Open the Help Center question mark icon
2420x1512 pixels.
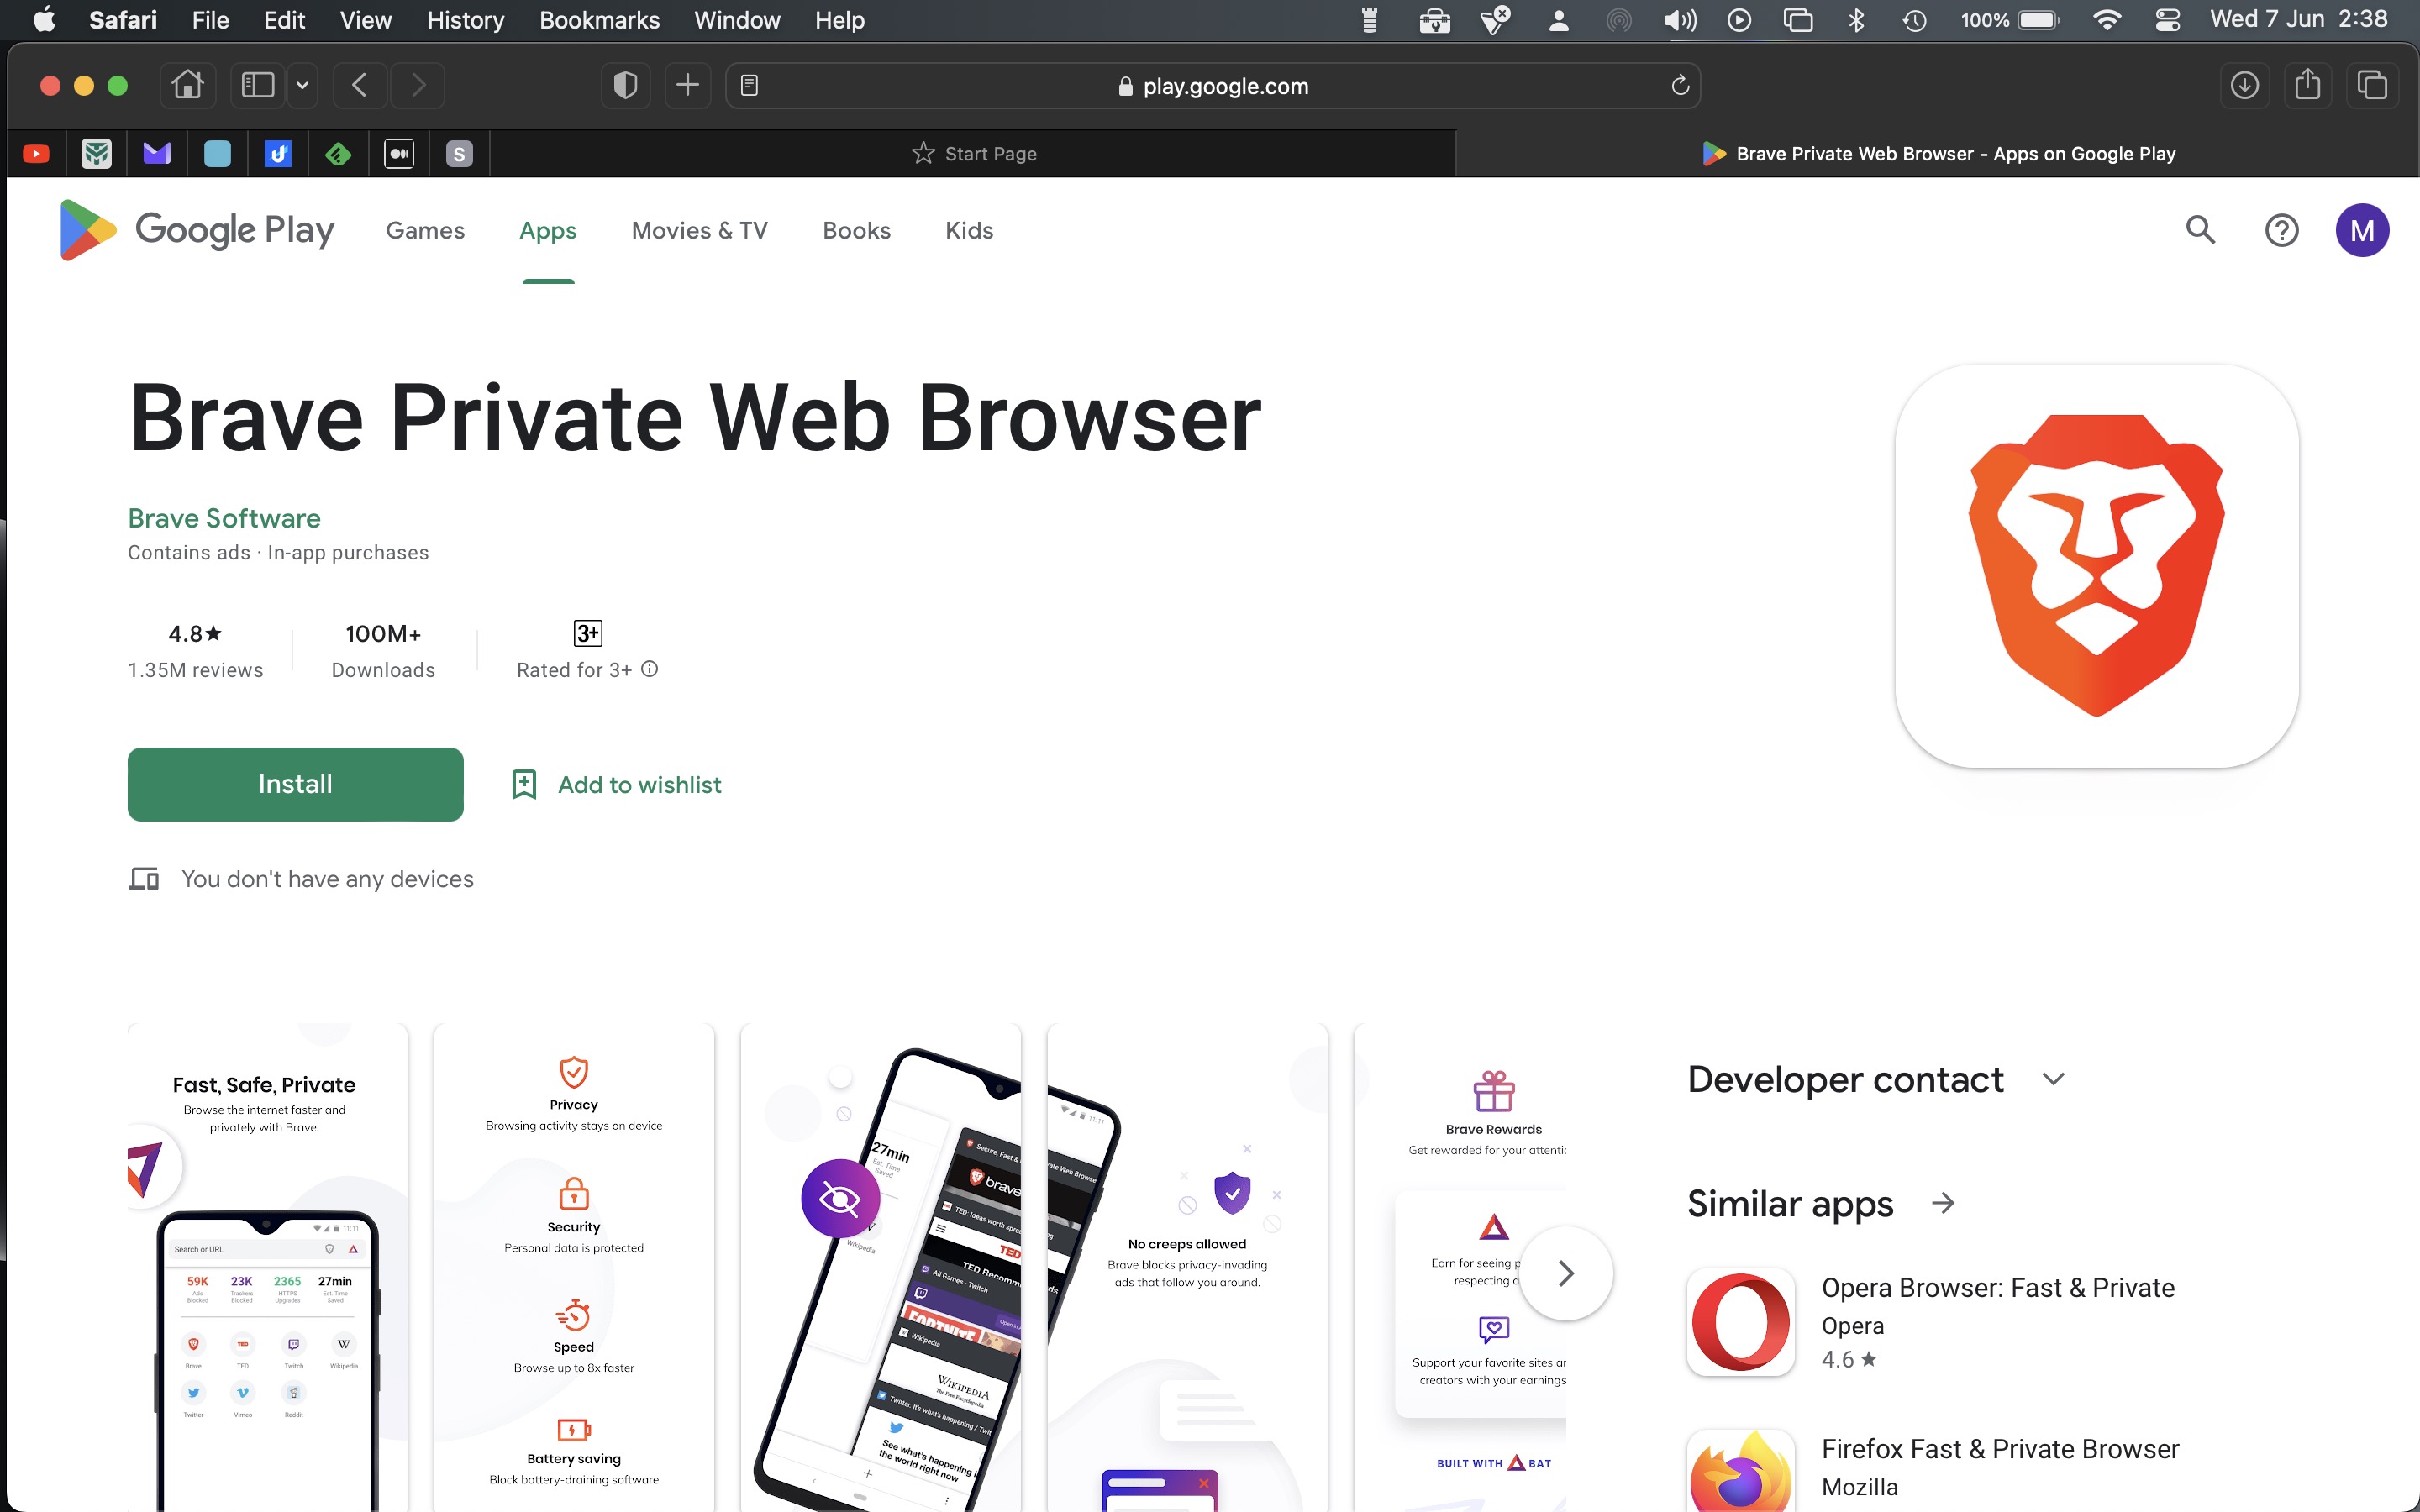2281,230
